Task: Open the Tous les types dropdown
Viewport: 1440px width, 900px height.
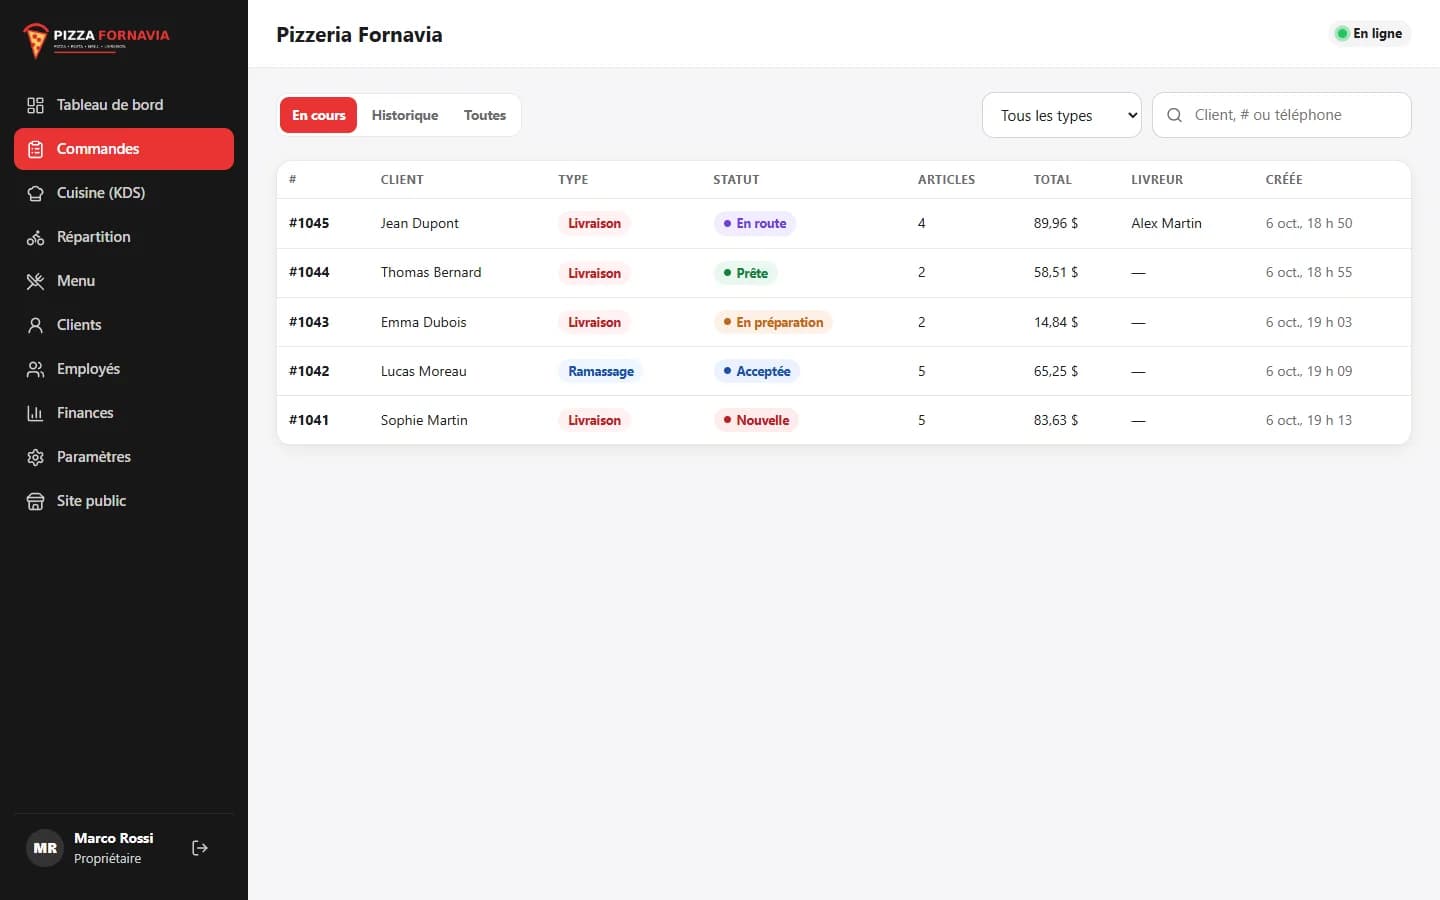Action: click(x=1062, y=115)
